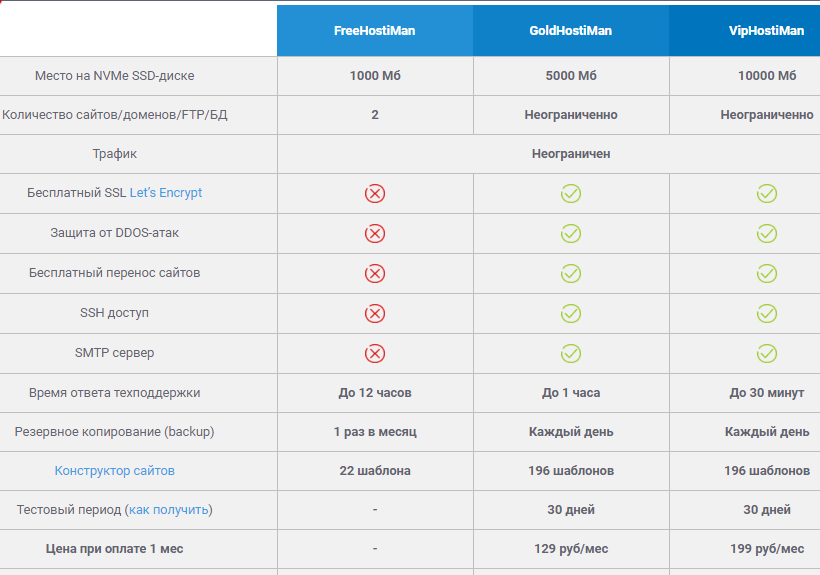Click the 199 руб/мес price cell

tap(745, 549)
